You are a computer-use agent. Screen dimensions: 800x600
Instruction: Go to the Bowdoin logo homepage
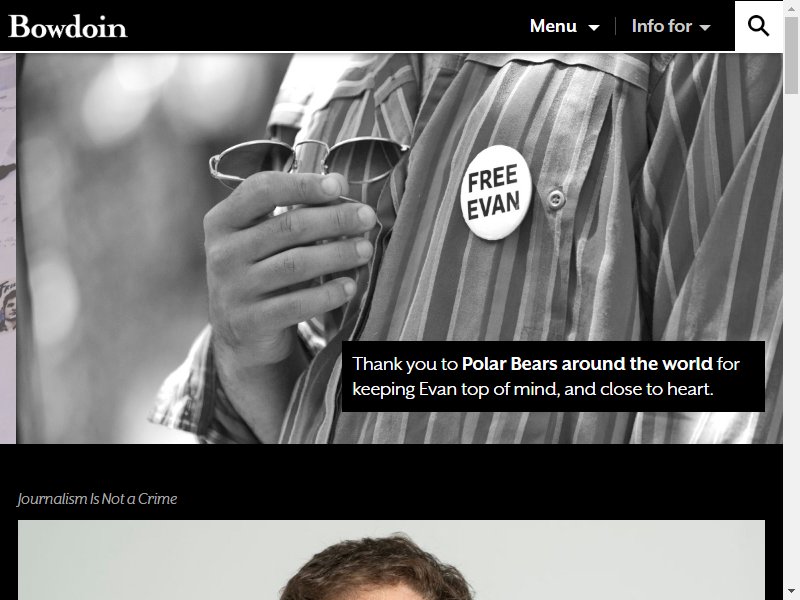[68, 27]
